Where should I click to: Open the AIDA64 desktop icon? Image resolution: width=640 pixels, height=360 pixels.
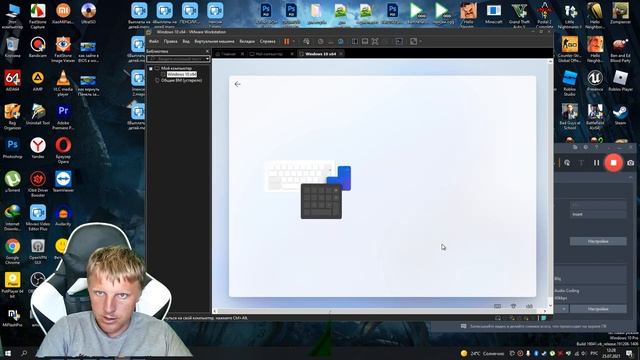coord(12,81)
